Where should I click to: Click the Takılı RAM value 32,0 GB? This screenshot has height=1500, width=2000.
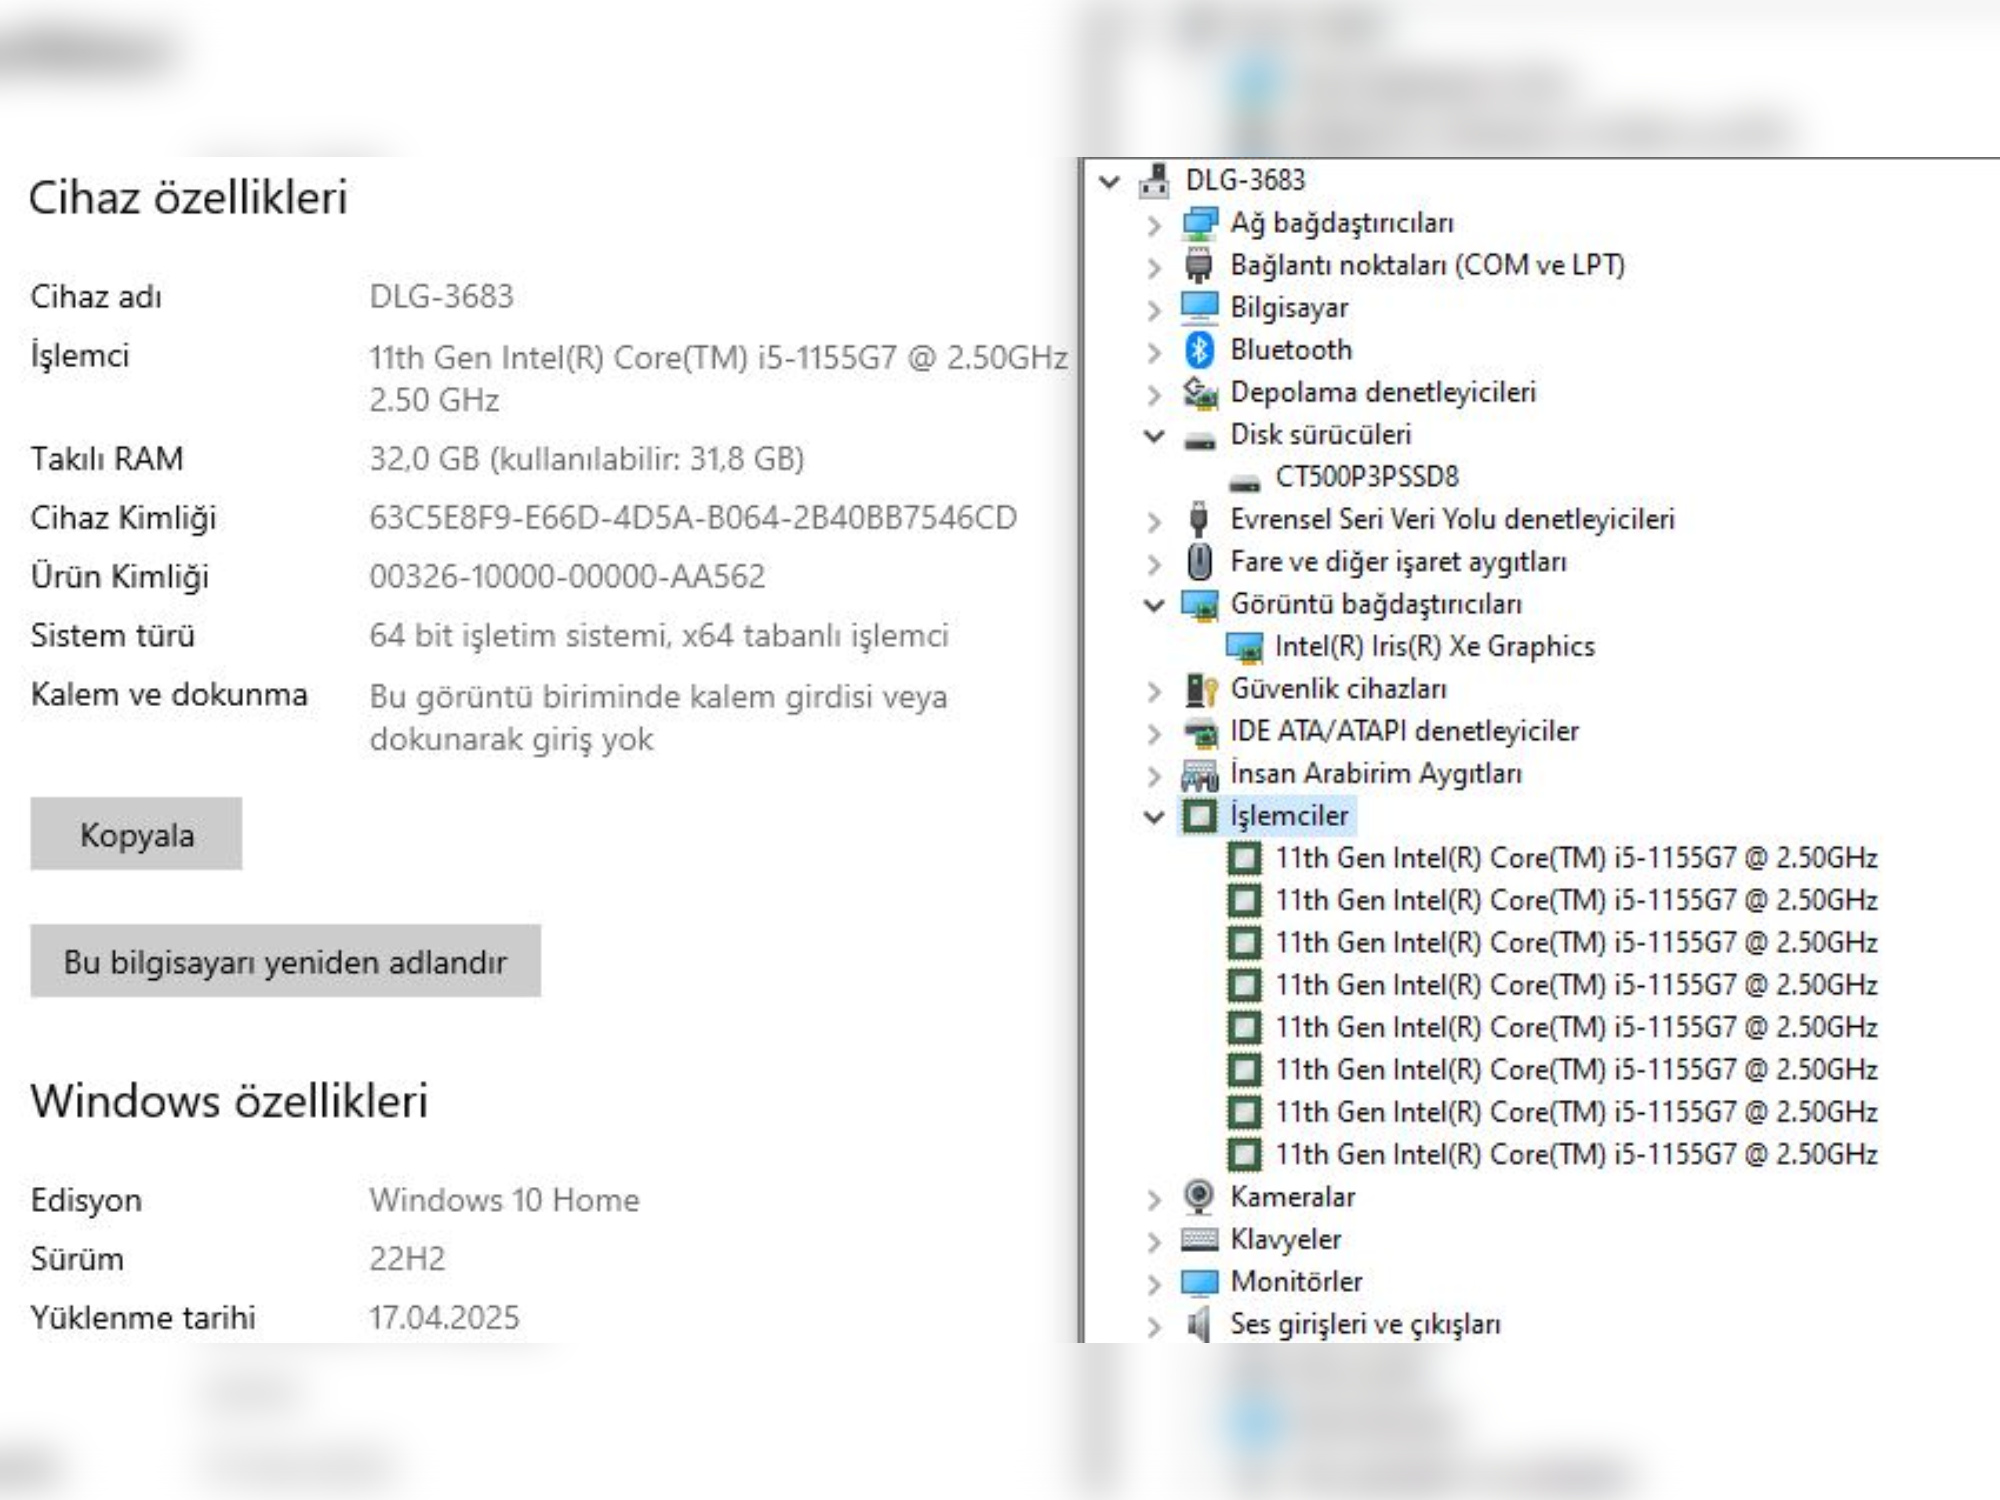[x=586, y=459]
